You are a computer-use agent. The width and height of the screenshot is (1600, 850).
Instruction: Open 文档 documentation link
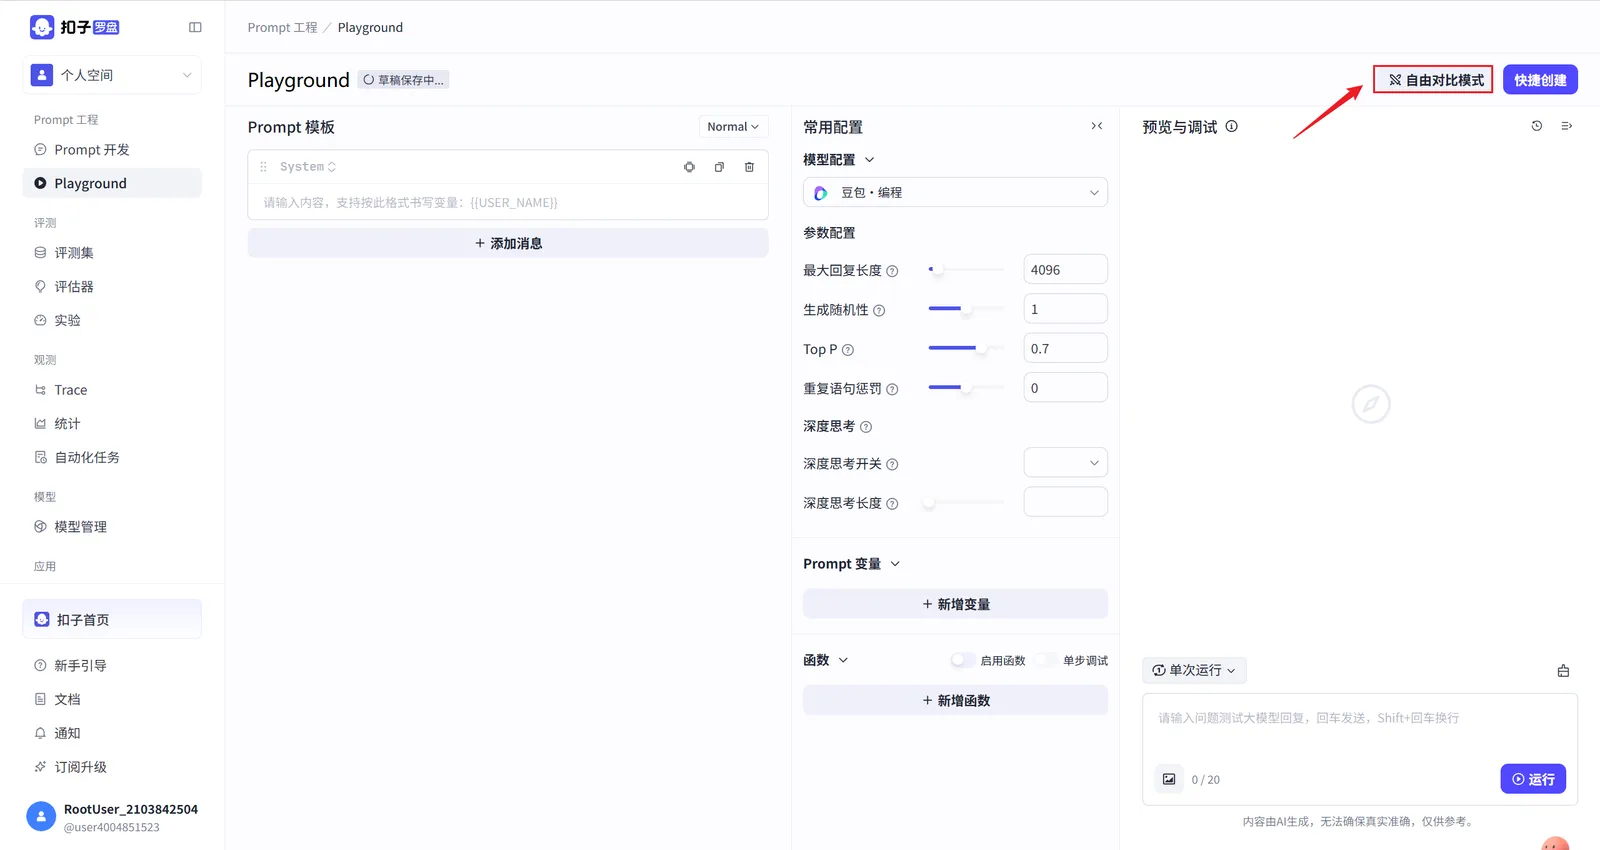[x=112, y=700]
